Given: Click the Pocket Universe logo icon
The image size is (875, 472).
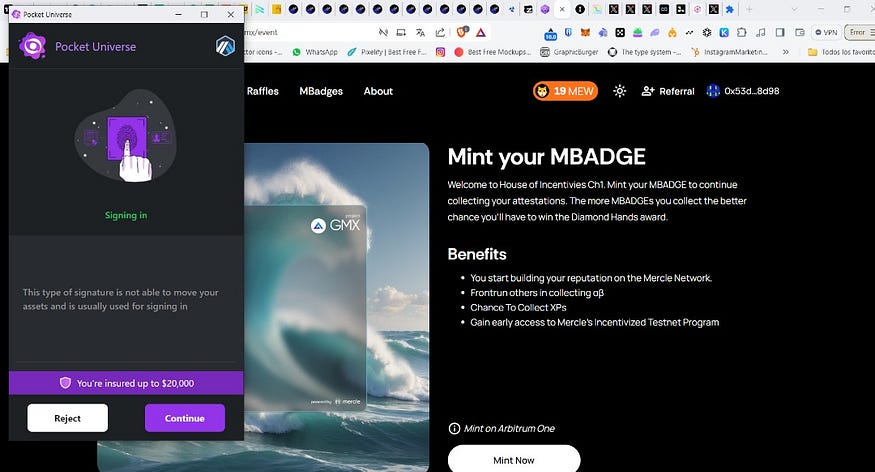Looking at the screenshot, I should point(32,46).
